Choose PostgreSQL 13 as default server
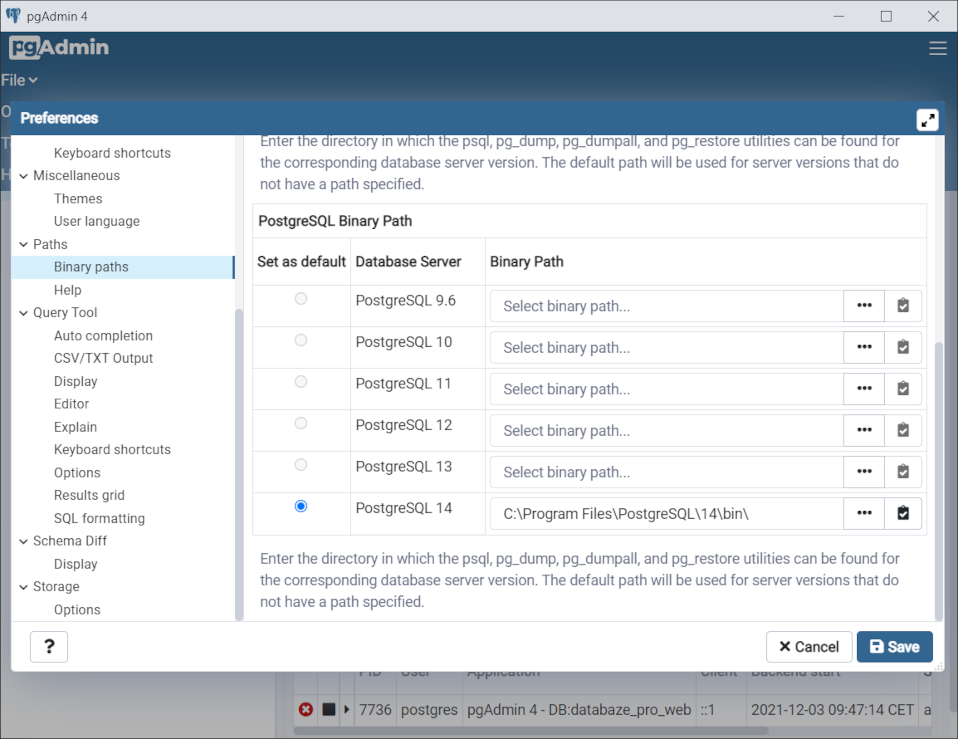958x739 pixels. [x=301, y=465]
